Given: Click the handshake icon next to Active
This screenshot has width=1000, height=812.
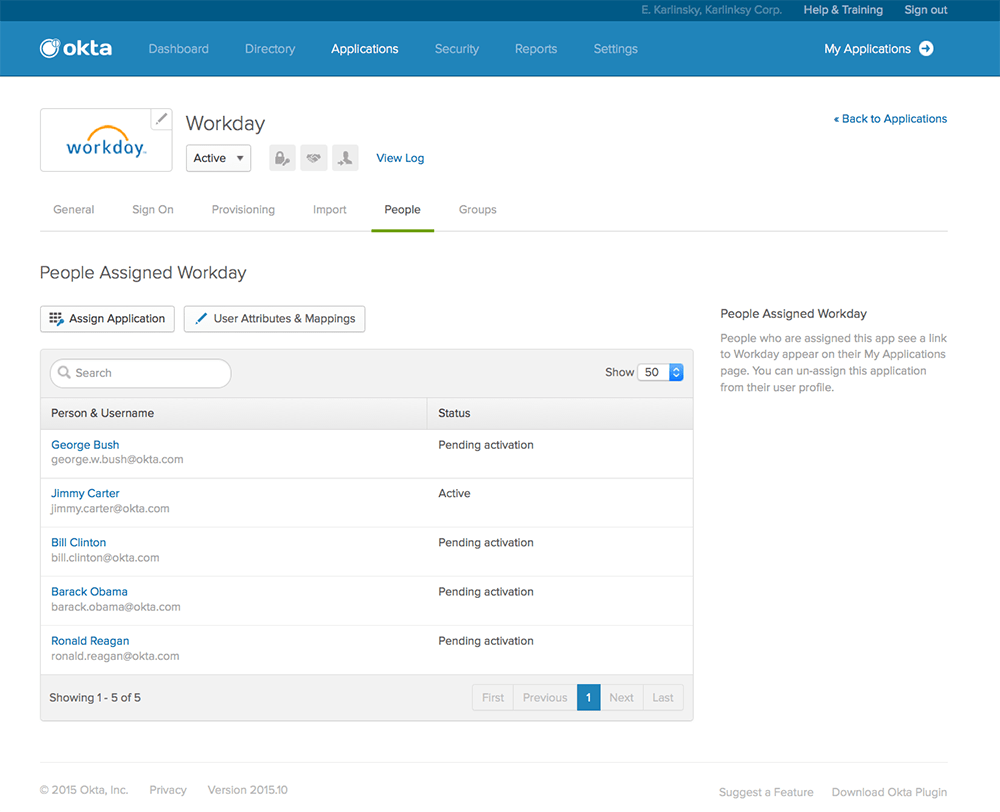Looking at the screenshot, I should coord(314,158).
